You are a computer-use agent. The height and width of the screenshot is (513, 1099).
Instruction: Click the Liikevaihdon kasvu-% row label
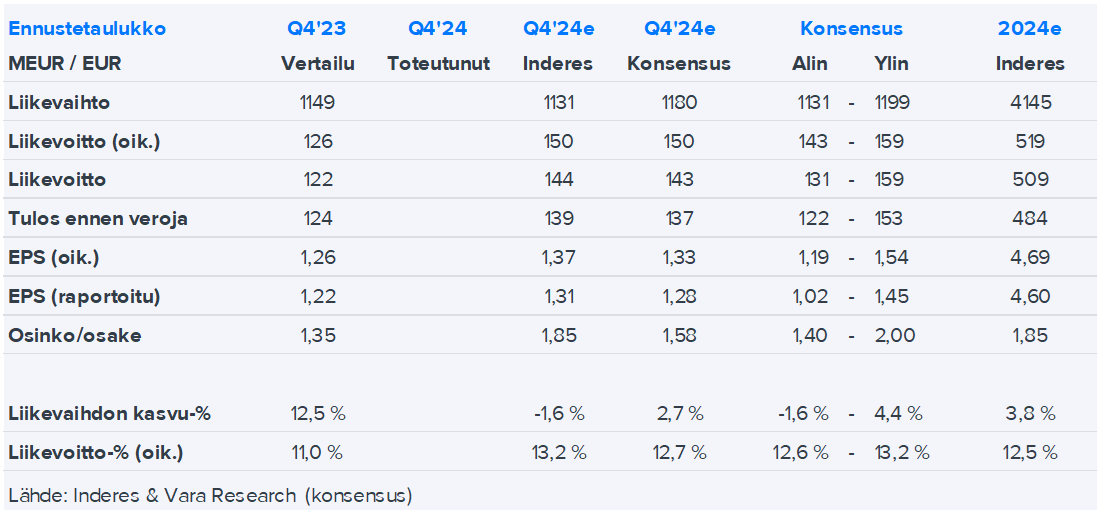click(x=109, y=413)
